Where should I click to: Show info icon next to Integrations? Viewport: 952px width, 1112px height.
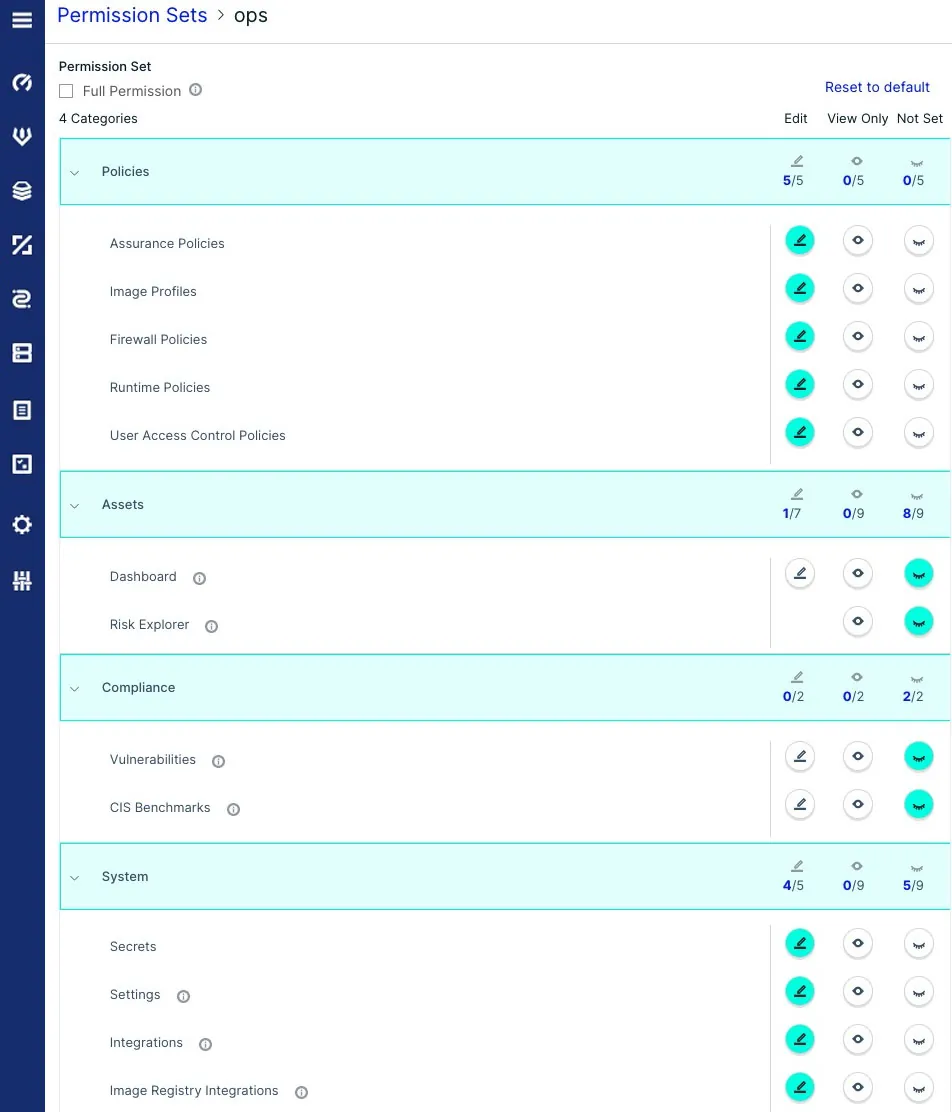pos(206,1044)
